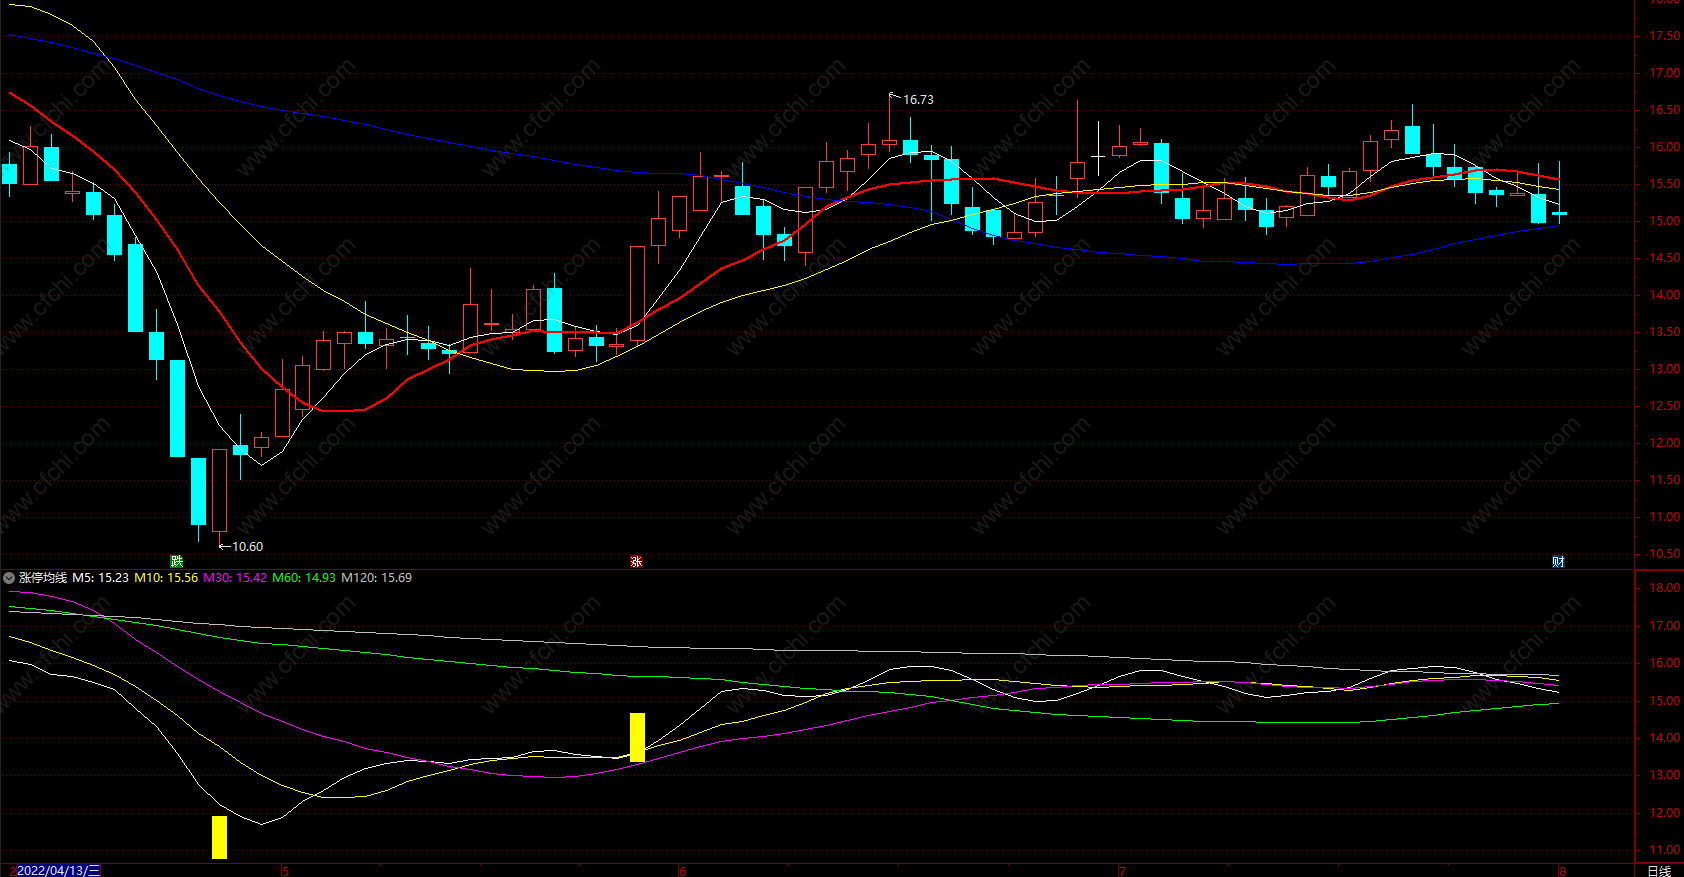The width and height of the screenshot is (1684, 877).
Task: Click month 5 marker on time axis
Action: pos(286,871)
